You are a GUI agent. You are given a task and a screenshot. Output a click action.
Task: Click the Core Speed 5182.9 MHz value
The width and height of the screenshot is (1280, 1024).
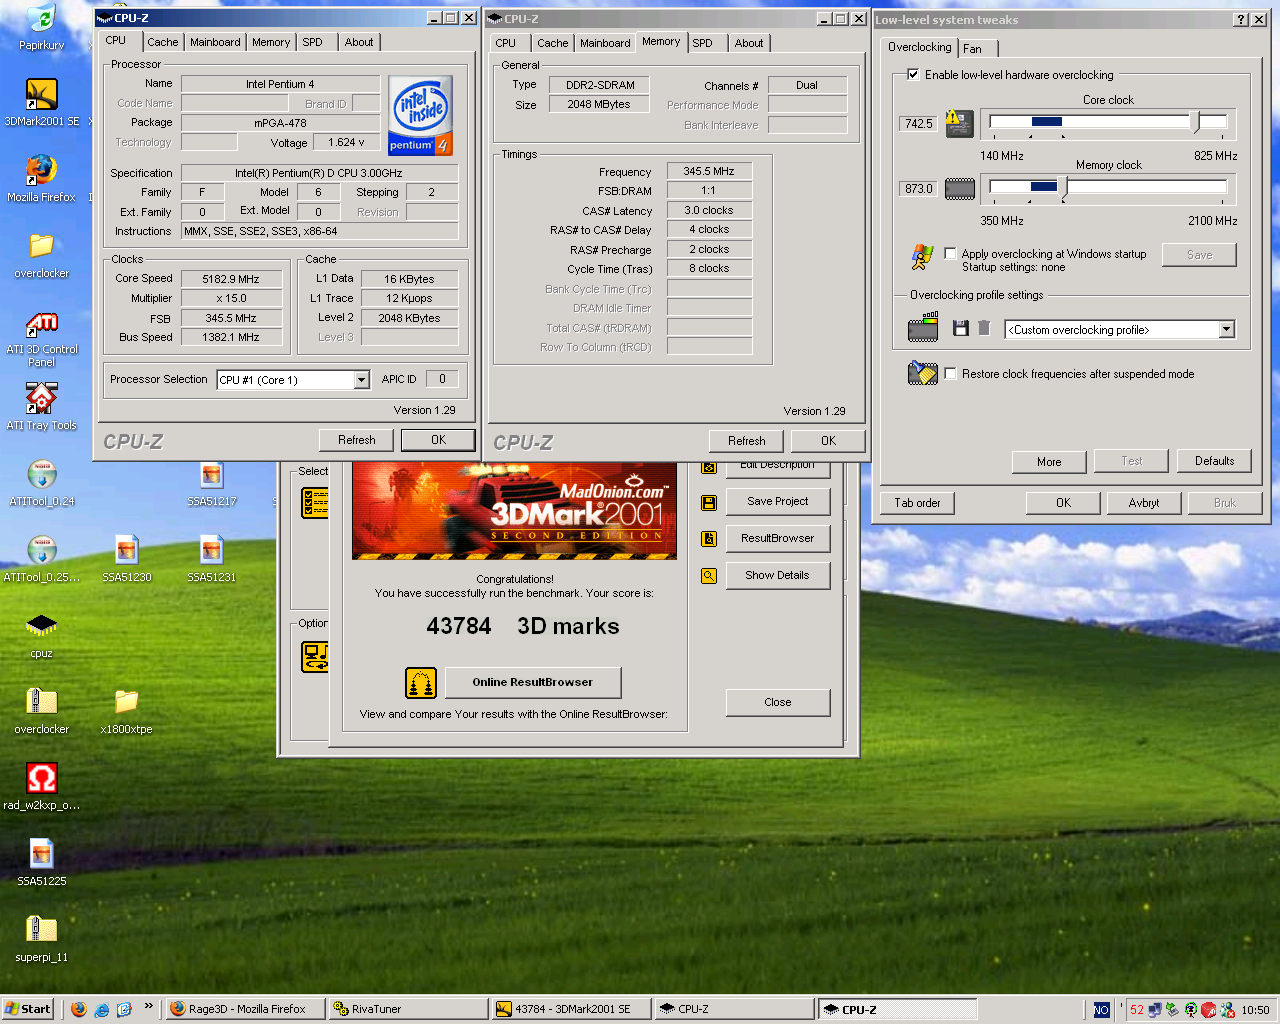pyautogui.click(x=230, y=279)
